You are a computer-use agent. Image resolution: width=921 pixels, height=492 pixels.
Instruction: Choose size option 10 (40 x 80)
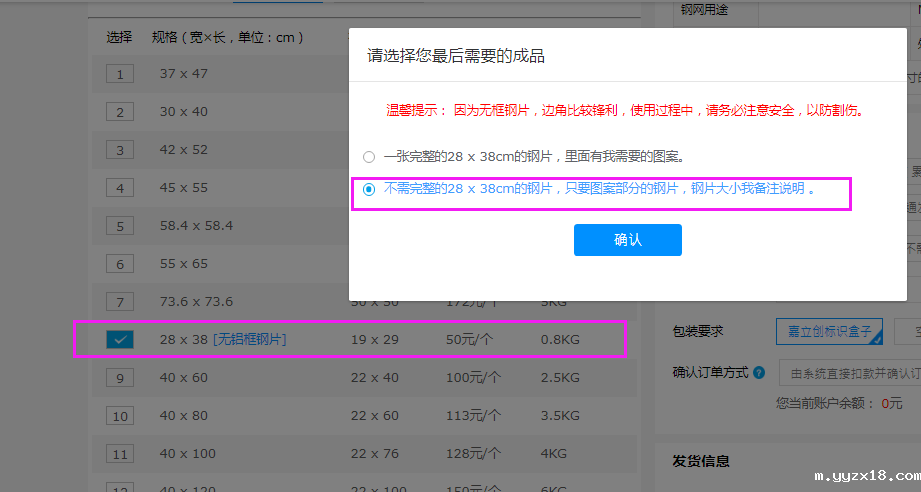coord(120,416)
